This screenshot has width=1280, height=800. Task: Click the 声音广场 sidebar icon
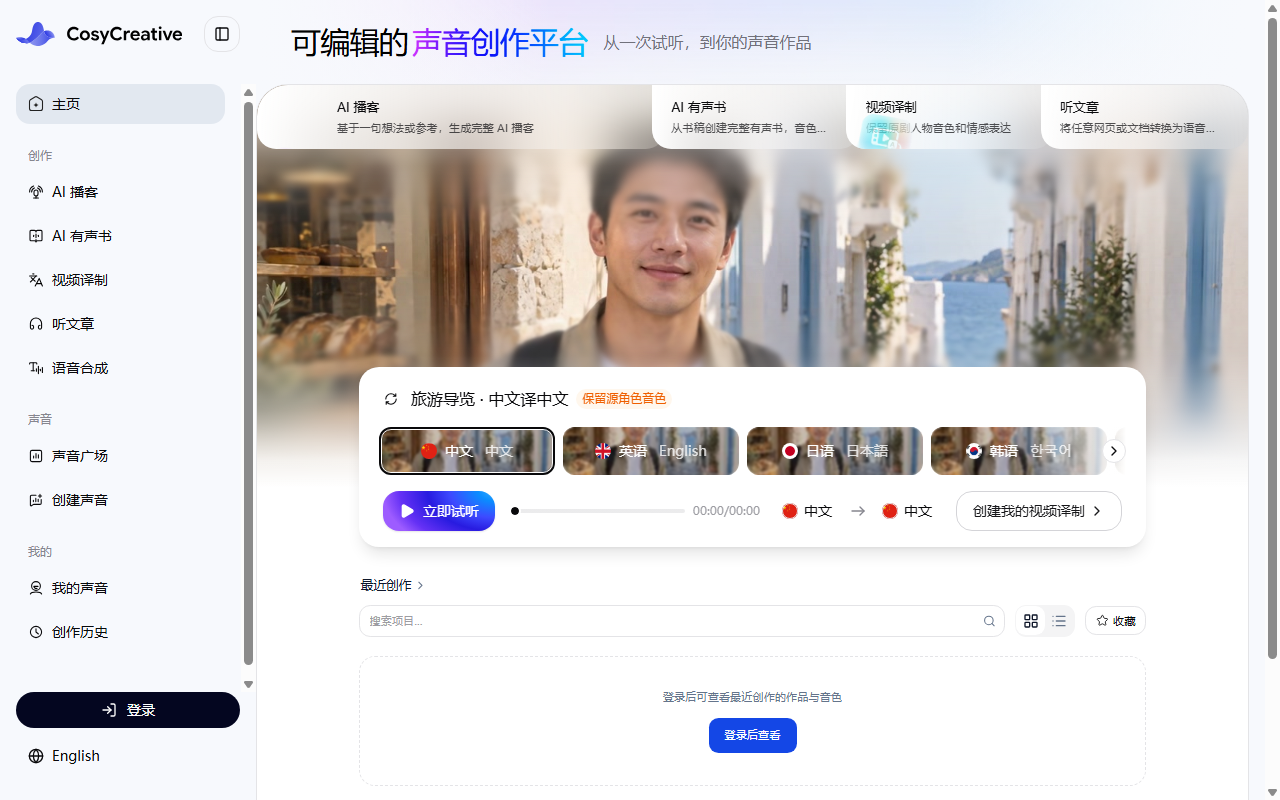click(36, 456)
